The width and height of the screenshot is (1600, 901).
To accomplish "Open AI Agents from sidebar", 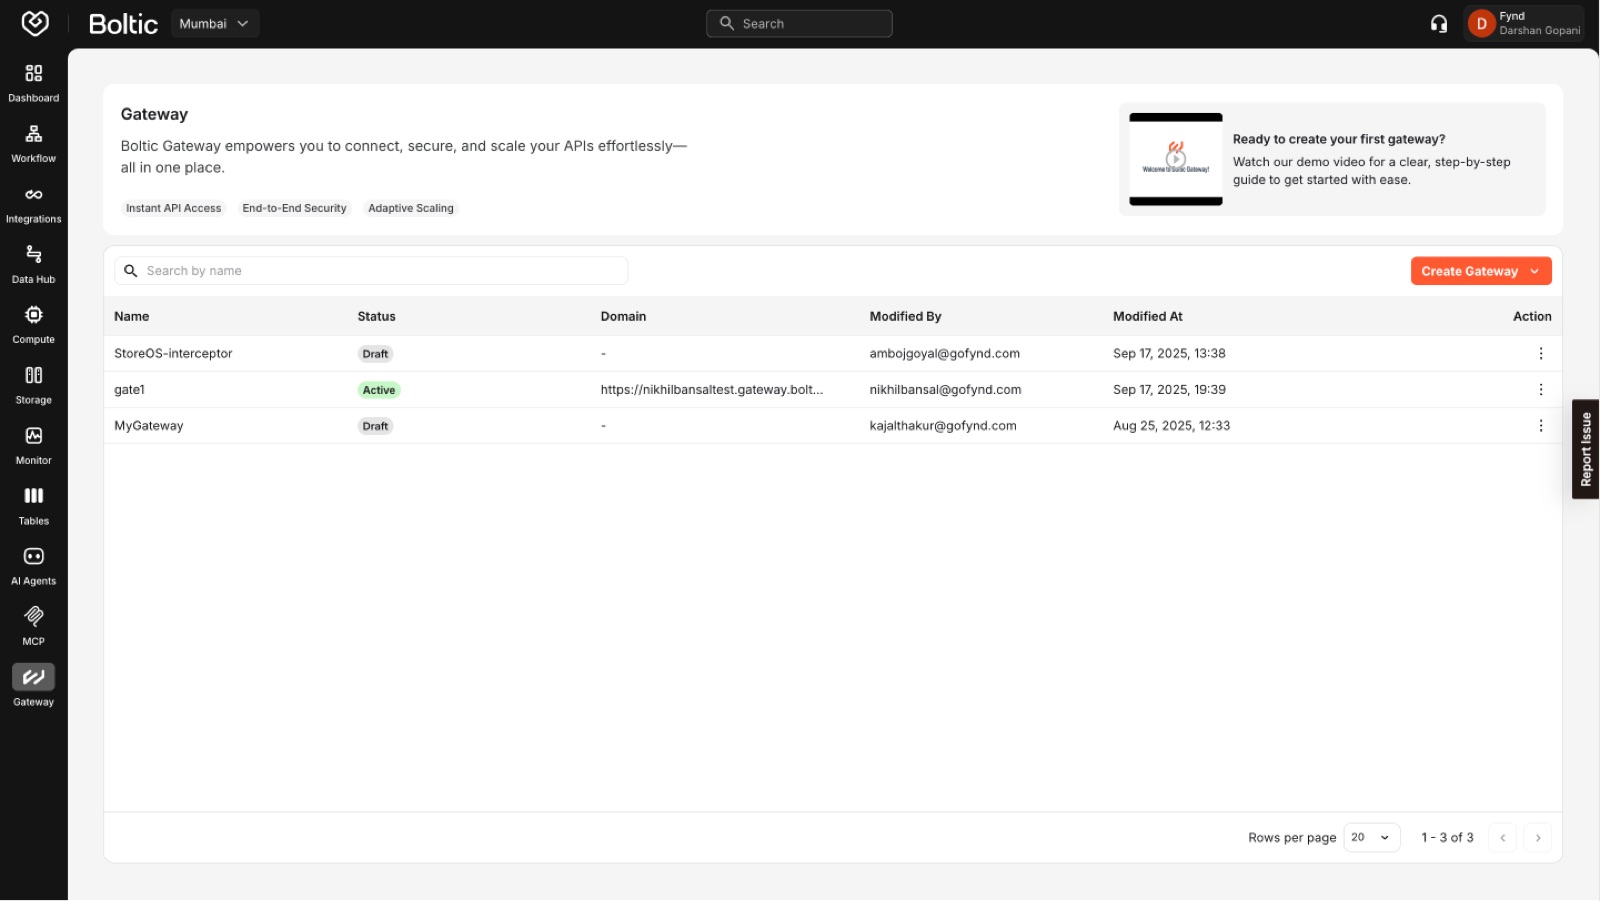I will pyautogui.click(x=34, y=556).
